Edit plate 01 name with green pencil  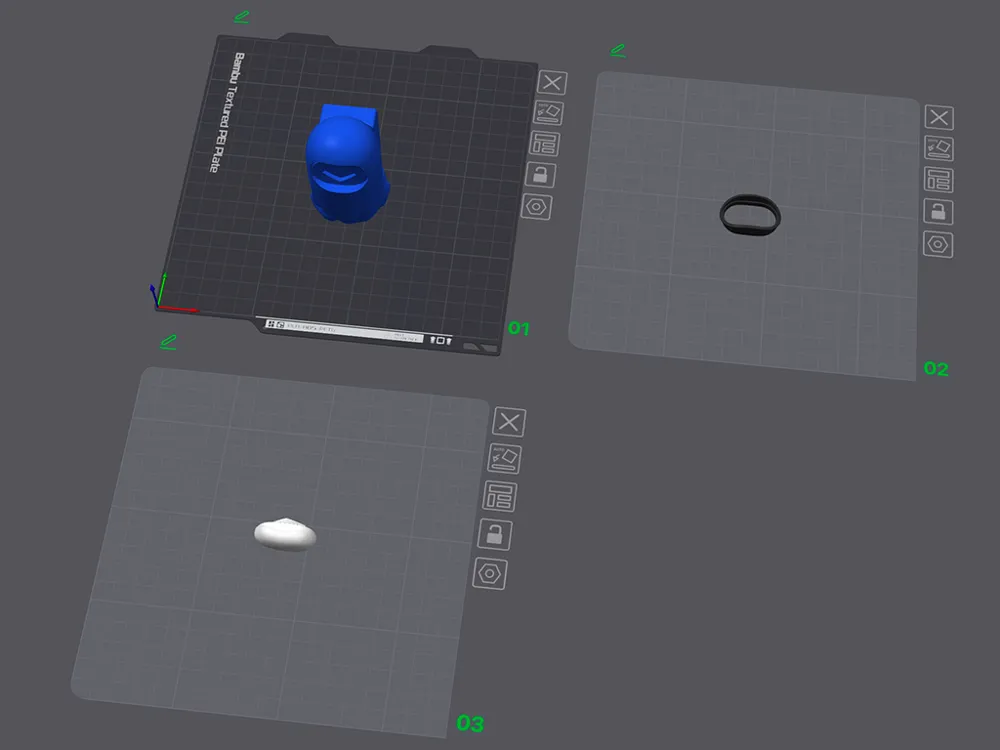coord(242,17)
